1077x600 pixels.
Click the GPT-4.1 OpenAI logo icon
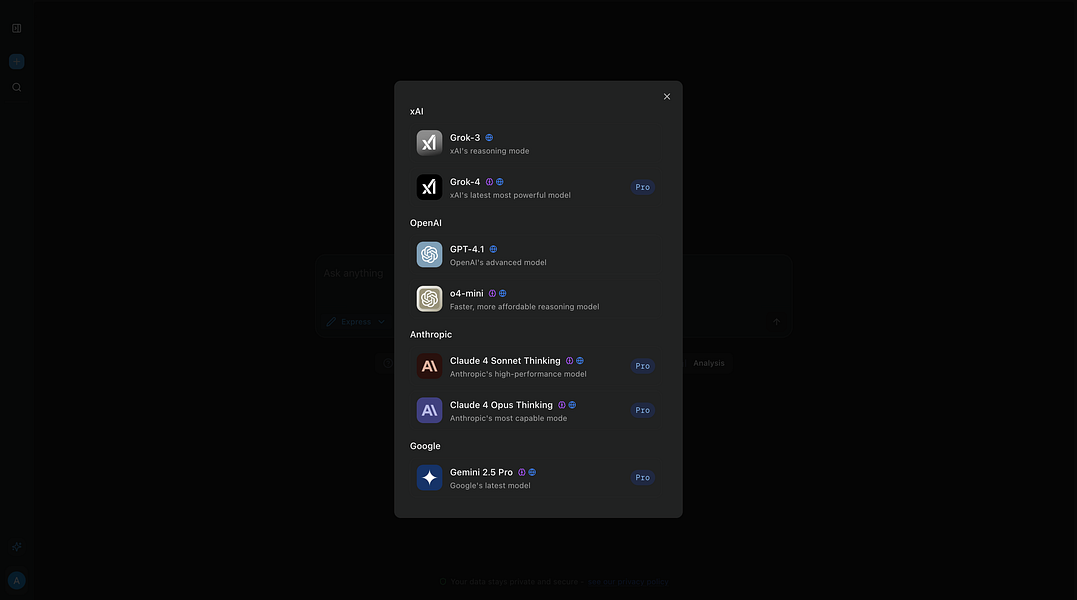coord(429,255)
